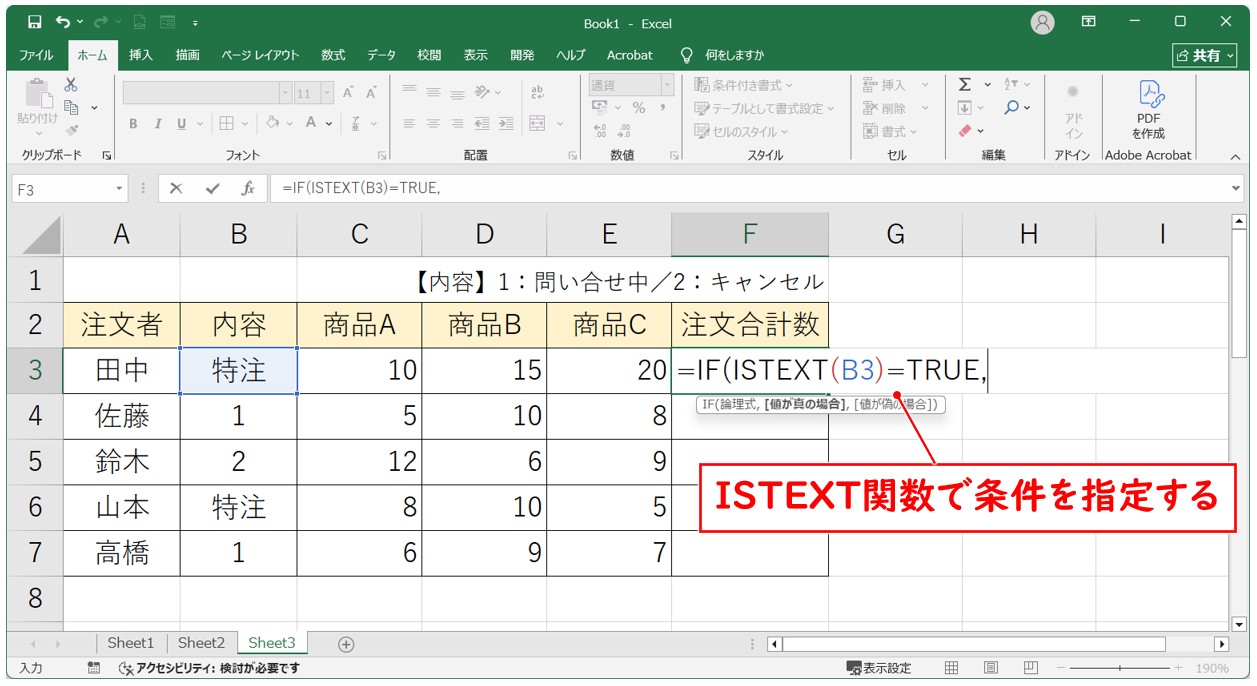This screenshot has width=1257, height=686.
Task: Expand the formula bar chevron
Action: [x=1237, y=188]
